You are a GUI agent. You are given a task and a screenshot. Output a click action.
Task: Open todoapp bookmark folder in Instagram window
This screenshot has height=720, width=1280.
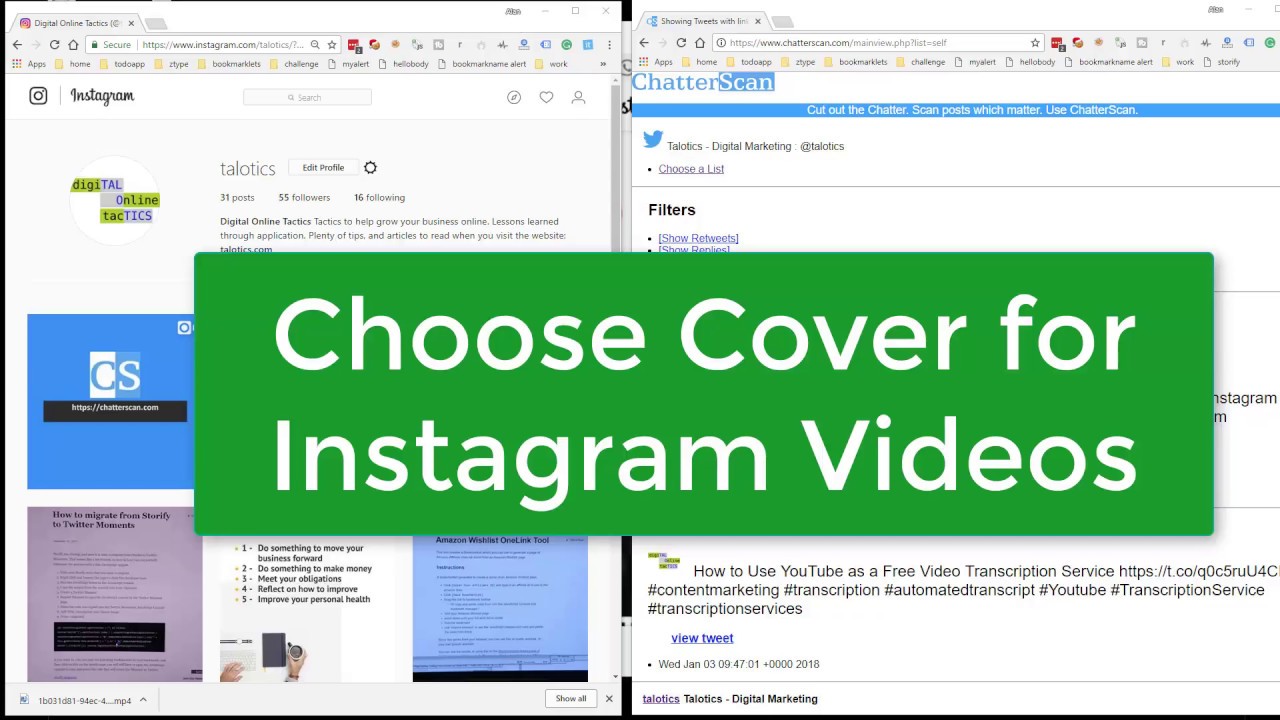pyautogui.click(x=121, y=64)
